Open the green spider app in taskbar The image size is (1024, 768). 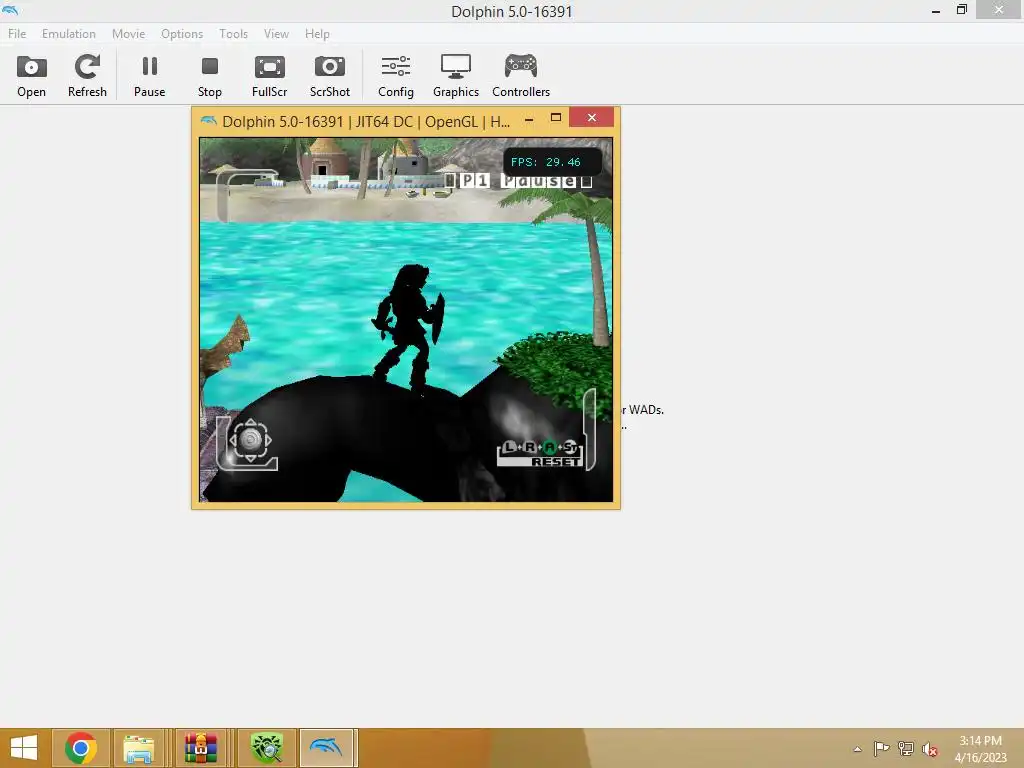point(267,748)
